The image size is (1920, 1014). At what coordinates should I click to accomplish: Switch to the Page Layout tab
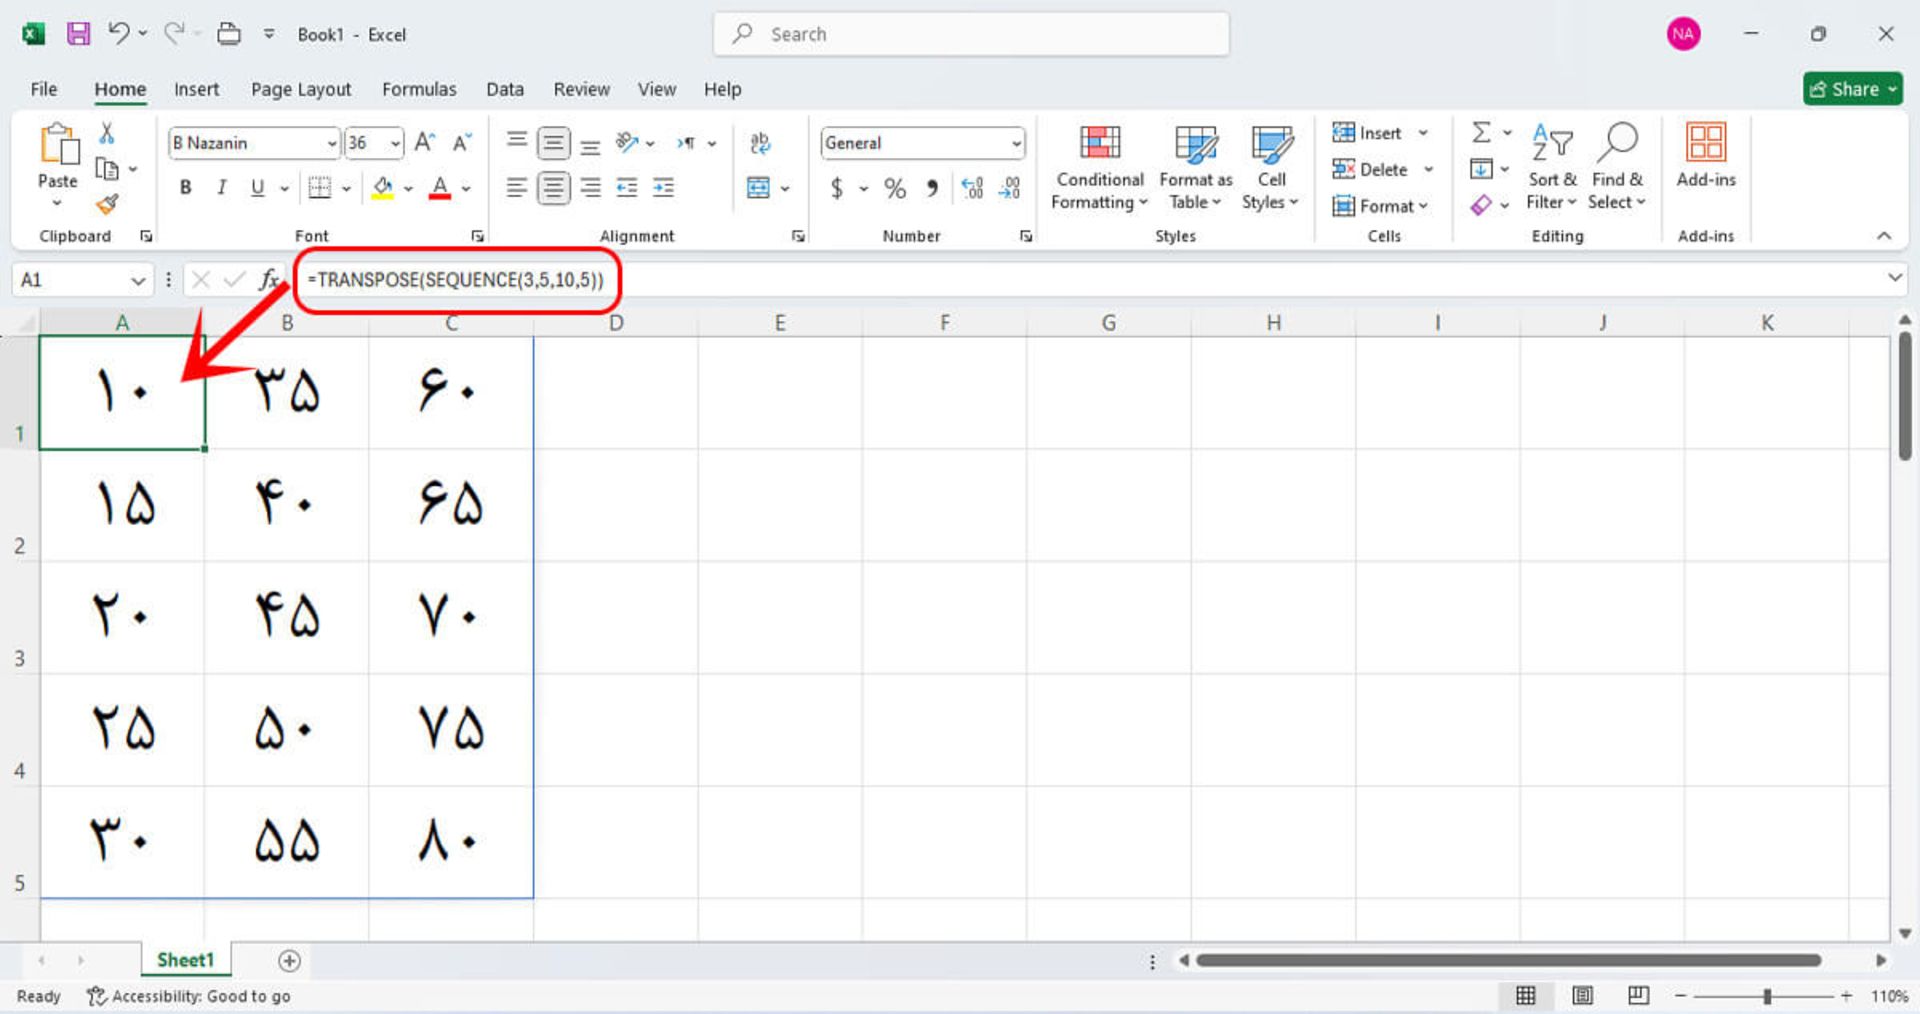click(301, 89)
